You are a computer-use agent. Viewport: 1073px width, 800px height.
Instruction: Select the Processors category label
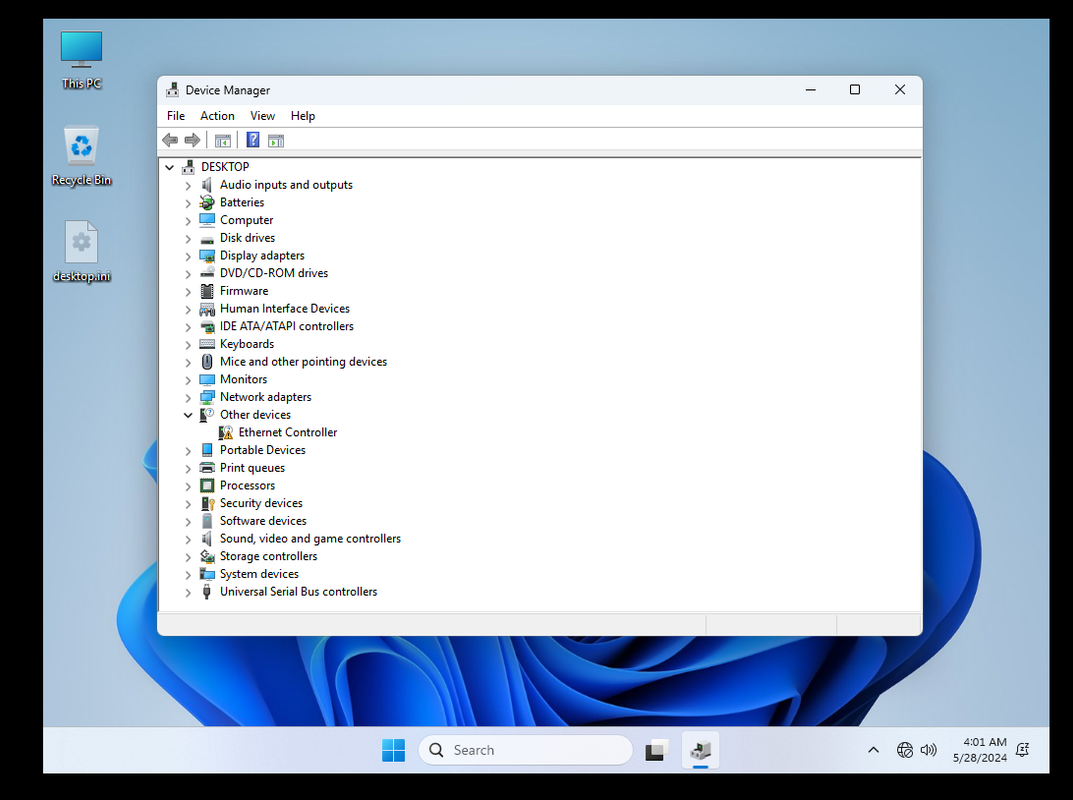[x=247, y=485]
